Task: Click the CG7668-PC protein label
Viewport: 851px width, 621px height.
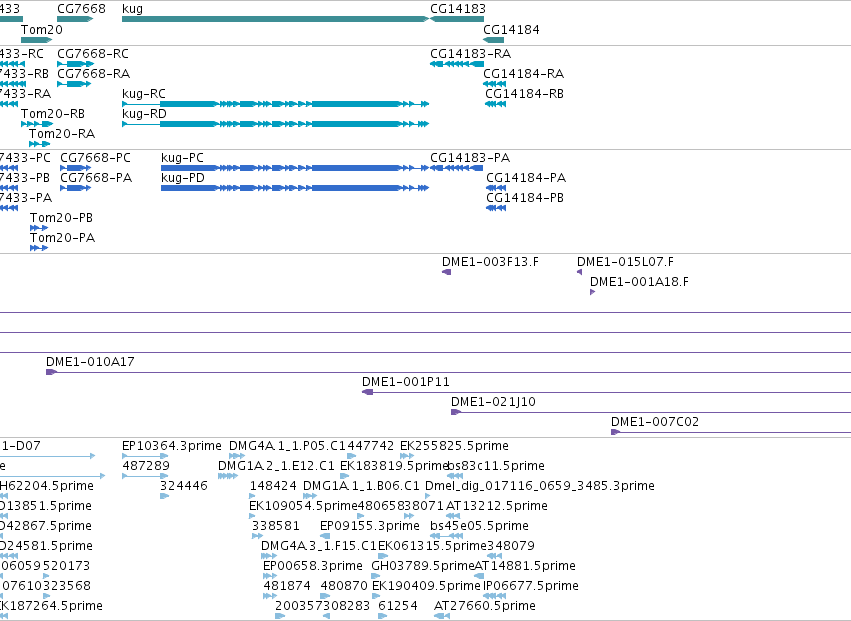Action: [95, 157]
